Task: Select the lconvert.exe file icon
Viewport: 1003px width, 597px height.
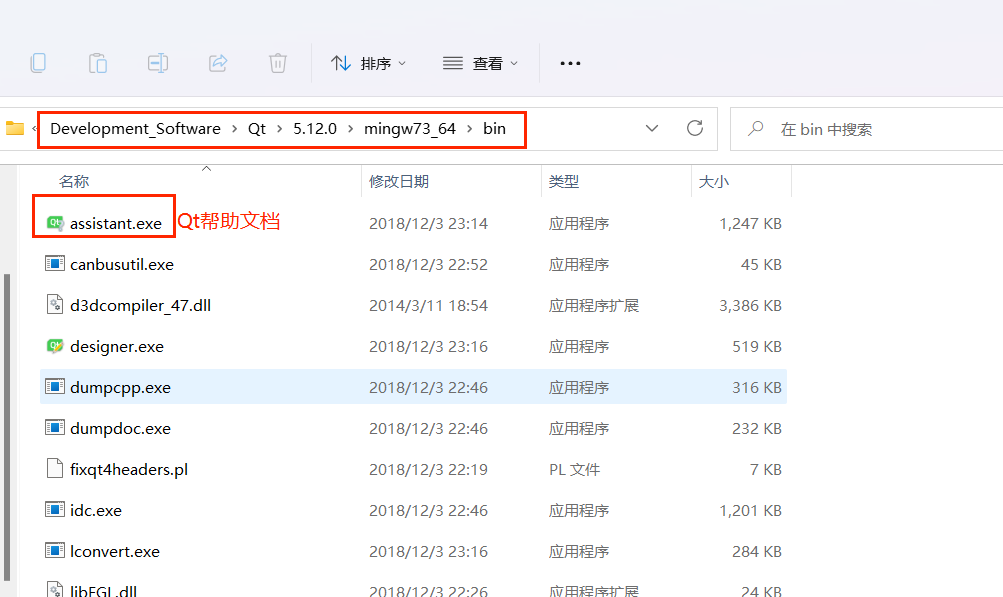Action: (x=55, y=550)
